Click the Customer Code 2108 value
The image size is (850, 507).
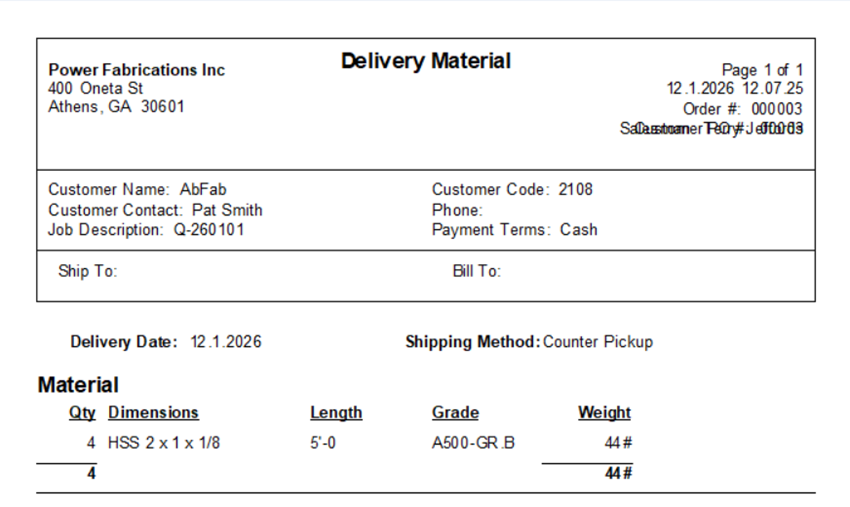pos(576,189)
